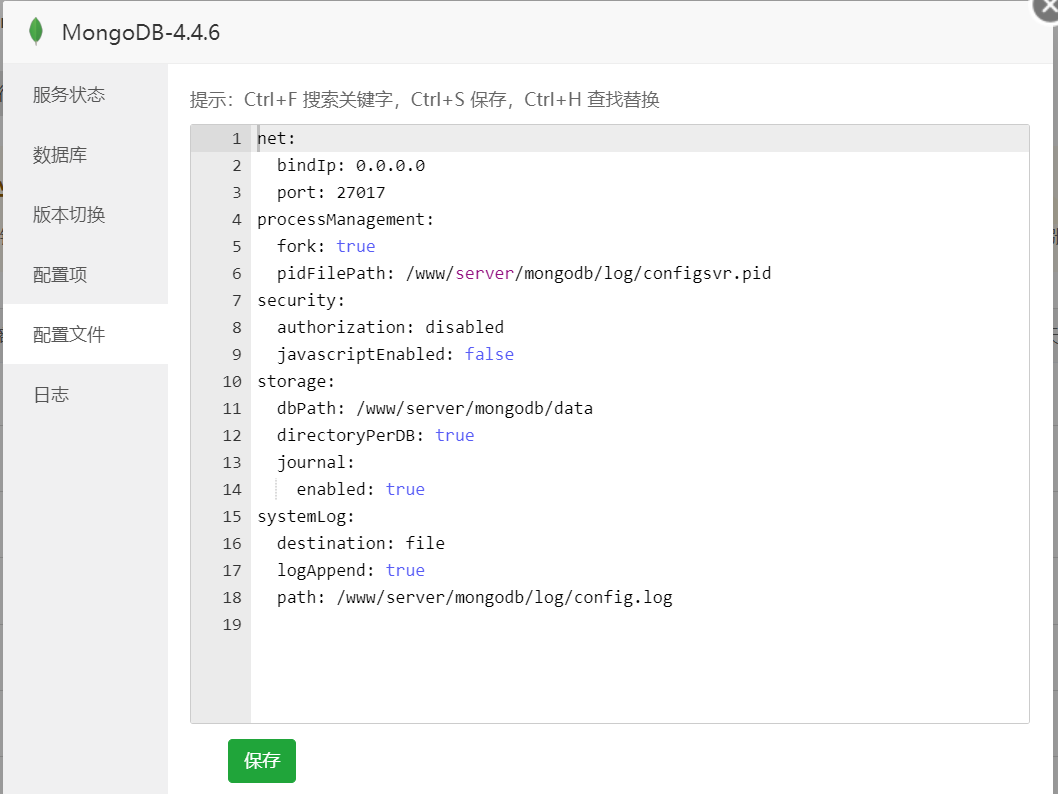Click the 'bindIp: 0.0.0.0' line
This screenshot has width=1058, height=794.
351,165
